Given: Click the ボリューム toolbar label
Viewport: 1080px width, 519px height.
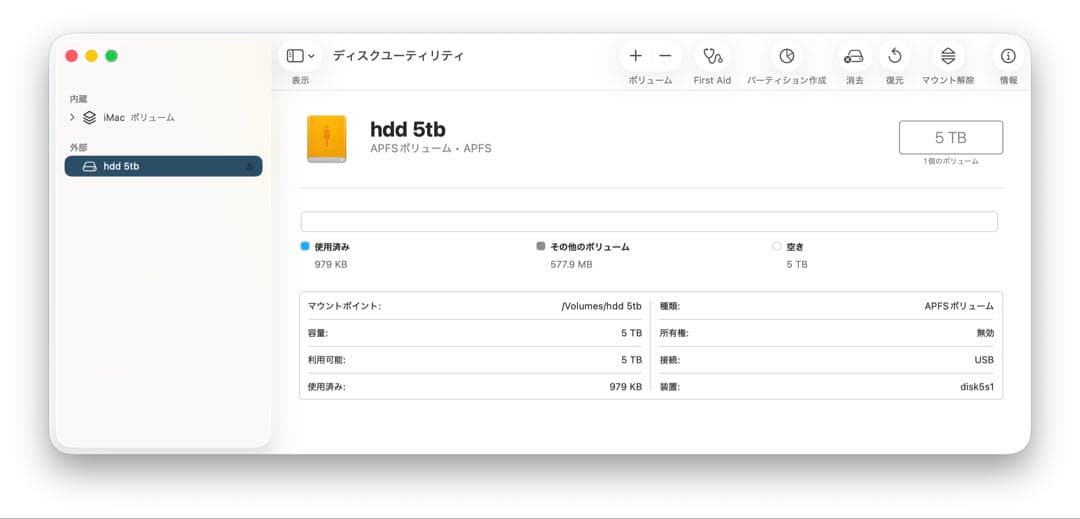Looking at the screenshot, I should [650, 81].
